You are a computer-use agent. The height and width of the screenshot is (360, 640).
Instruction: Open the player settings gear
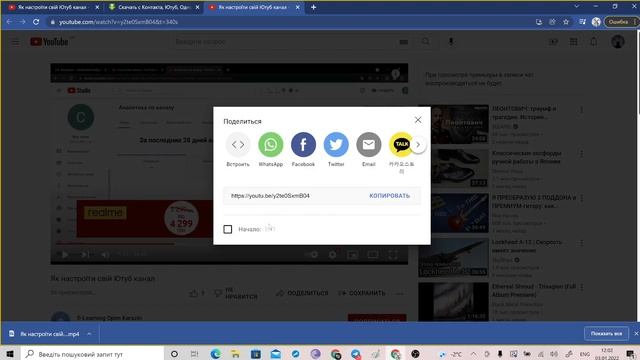coord(333,255)
